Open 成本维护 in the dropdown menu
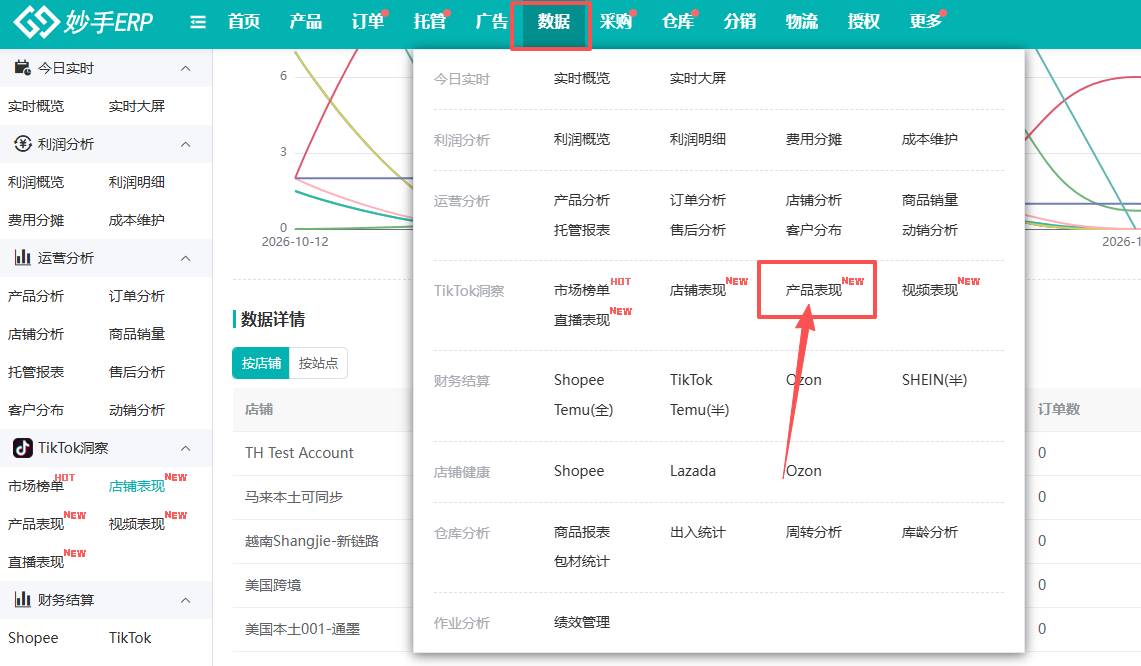 pos(929,140)
